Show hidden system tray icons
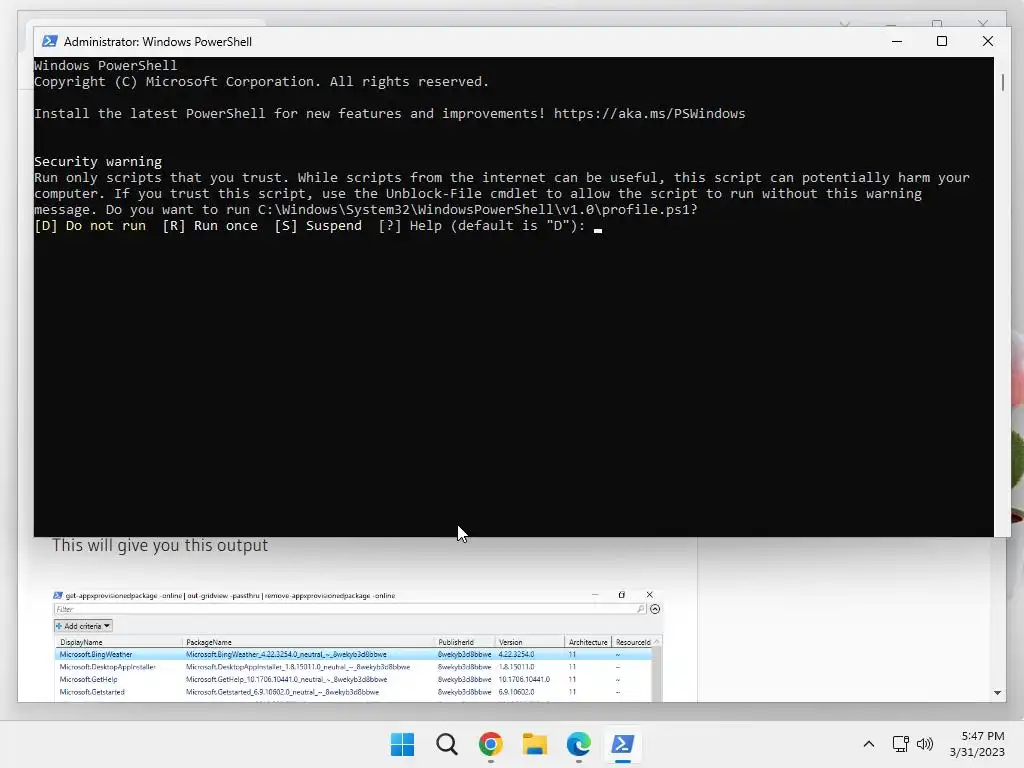 click(869, 744)
